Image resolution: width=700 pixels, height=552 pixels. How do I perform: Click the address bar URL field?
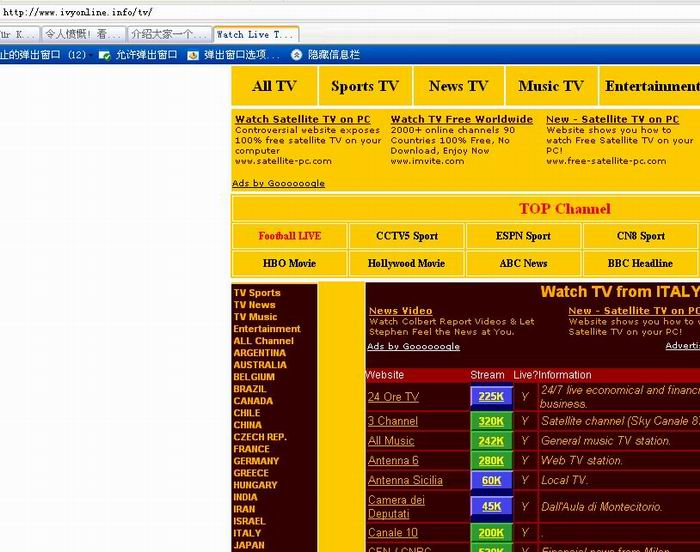click(x=348, y=12)
